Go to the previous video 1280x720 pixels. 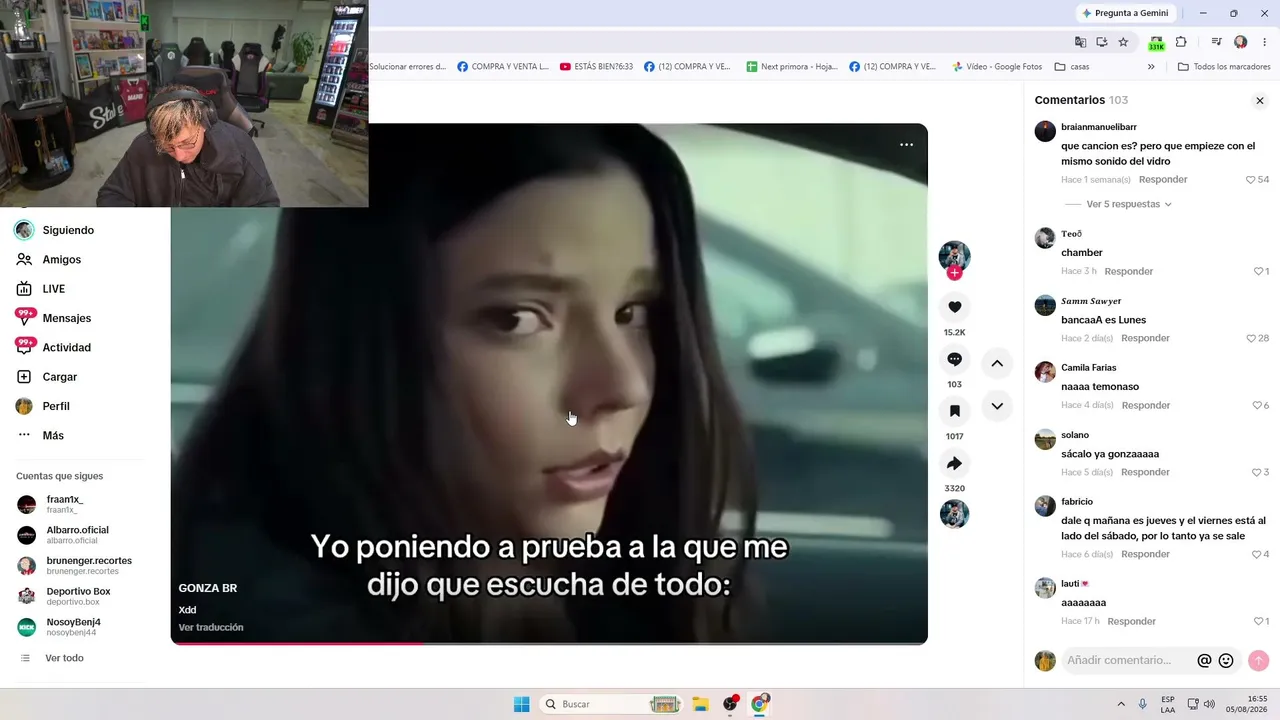pos(997,363)
